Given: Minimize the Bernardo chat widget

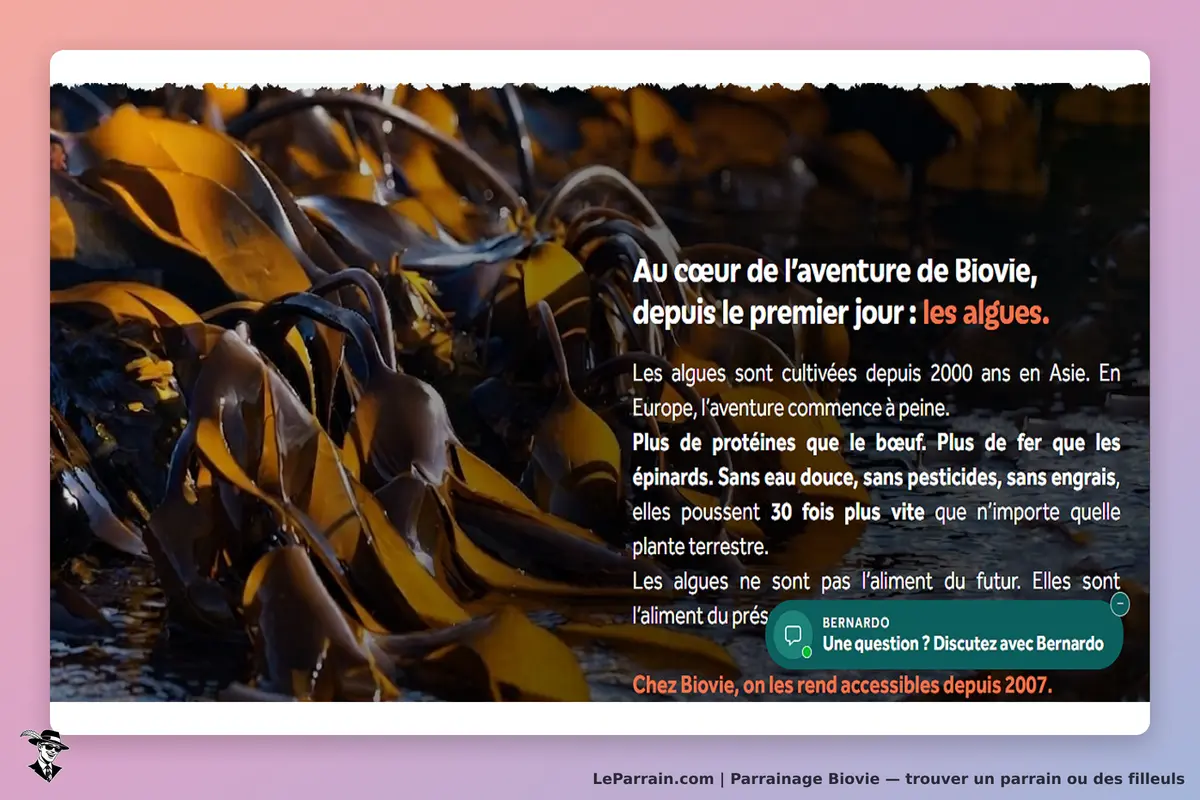Looking at the screenshot, I should (1120, 603).
